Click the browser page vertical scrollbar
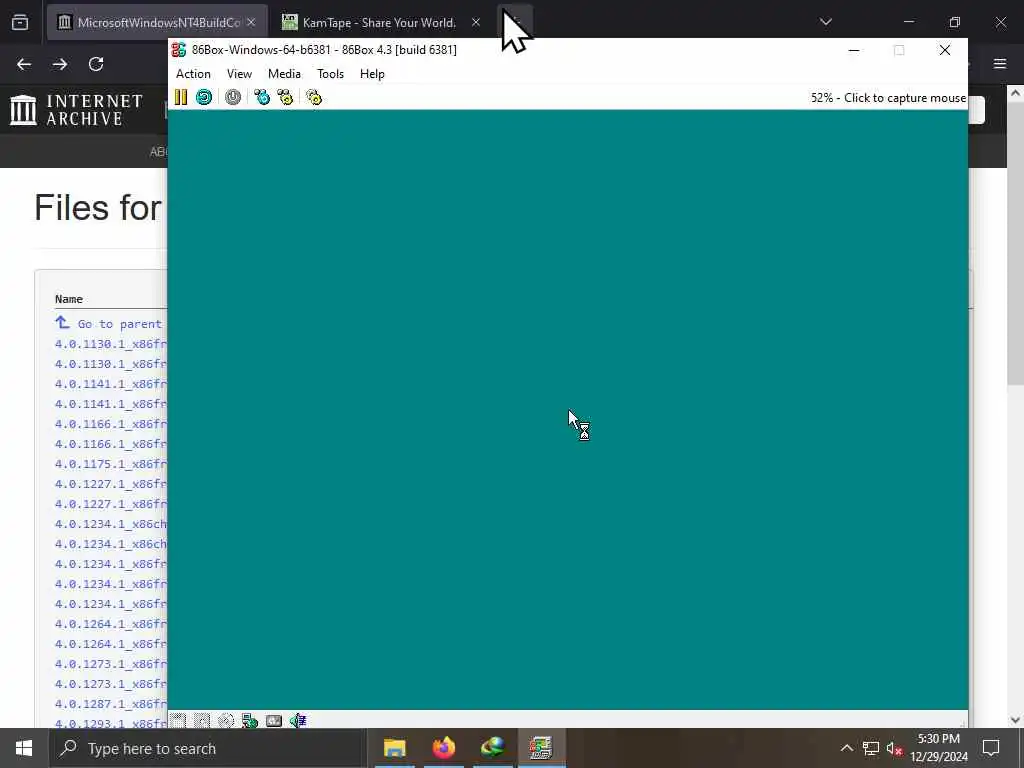 (1016, 242)
